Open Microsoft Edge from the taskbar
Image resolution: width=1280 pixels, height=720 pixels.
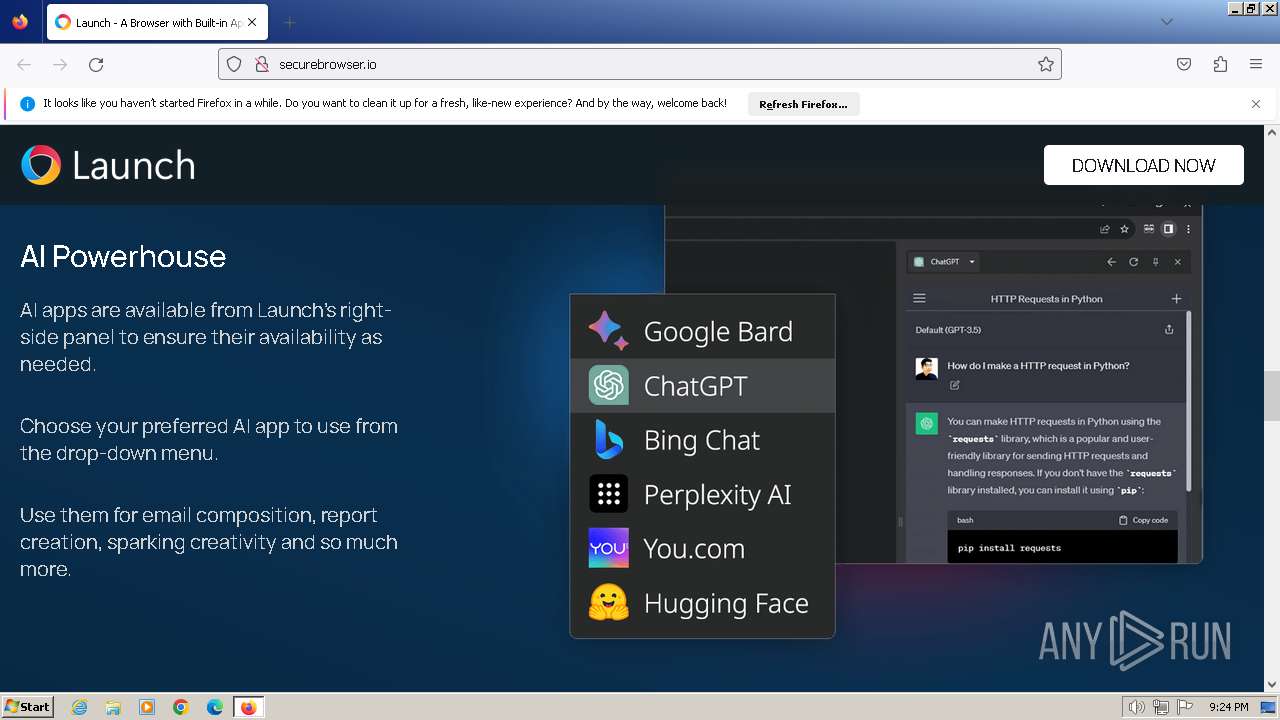coord(215,707)
